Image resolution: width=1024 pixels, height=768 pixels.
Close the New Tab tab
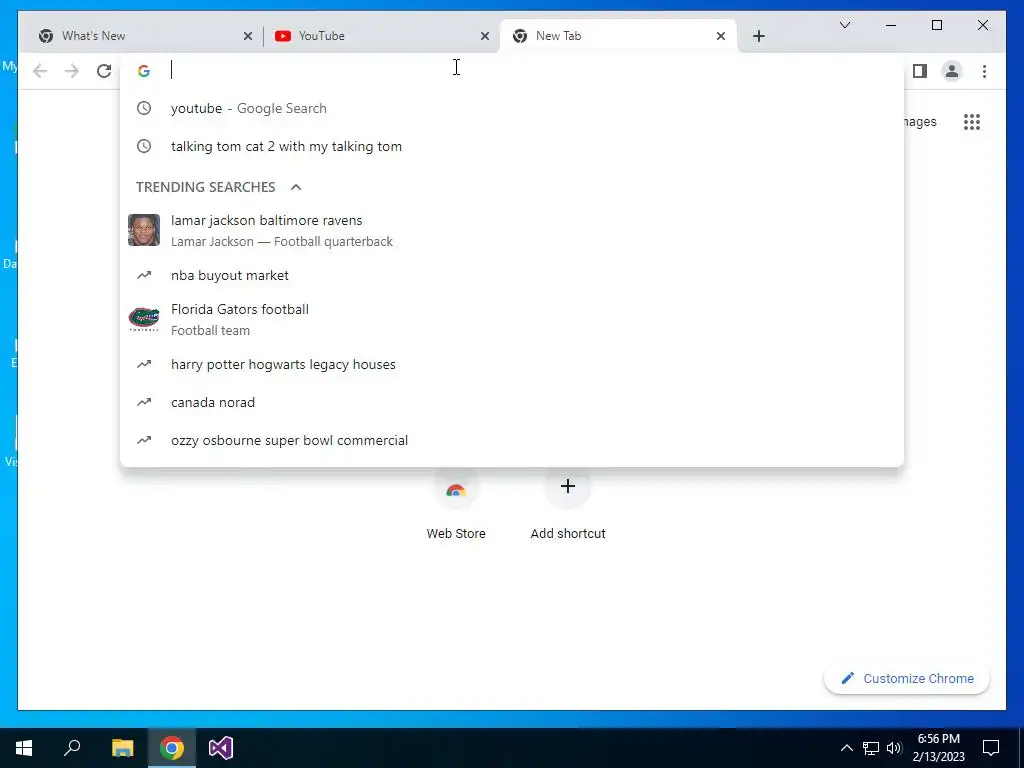(x=721, y=37)
